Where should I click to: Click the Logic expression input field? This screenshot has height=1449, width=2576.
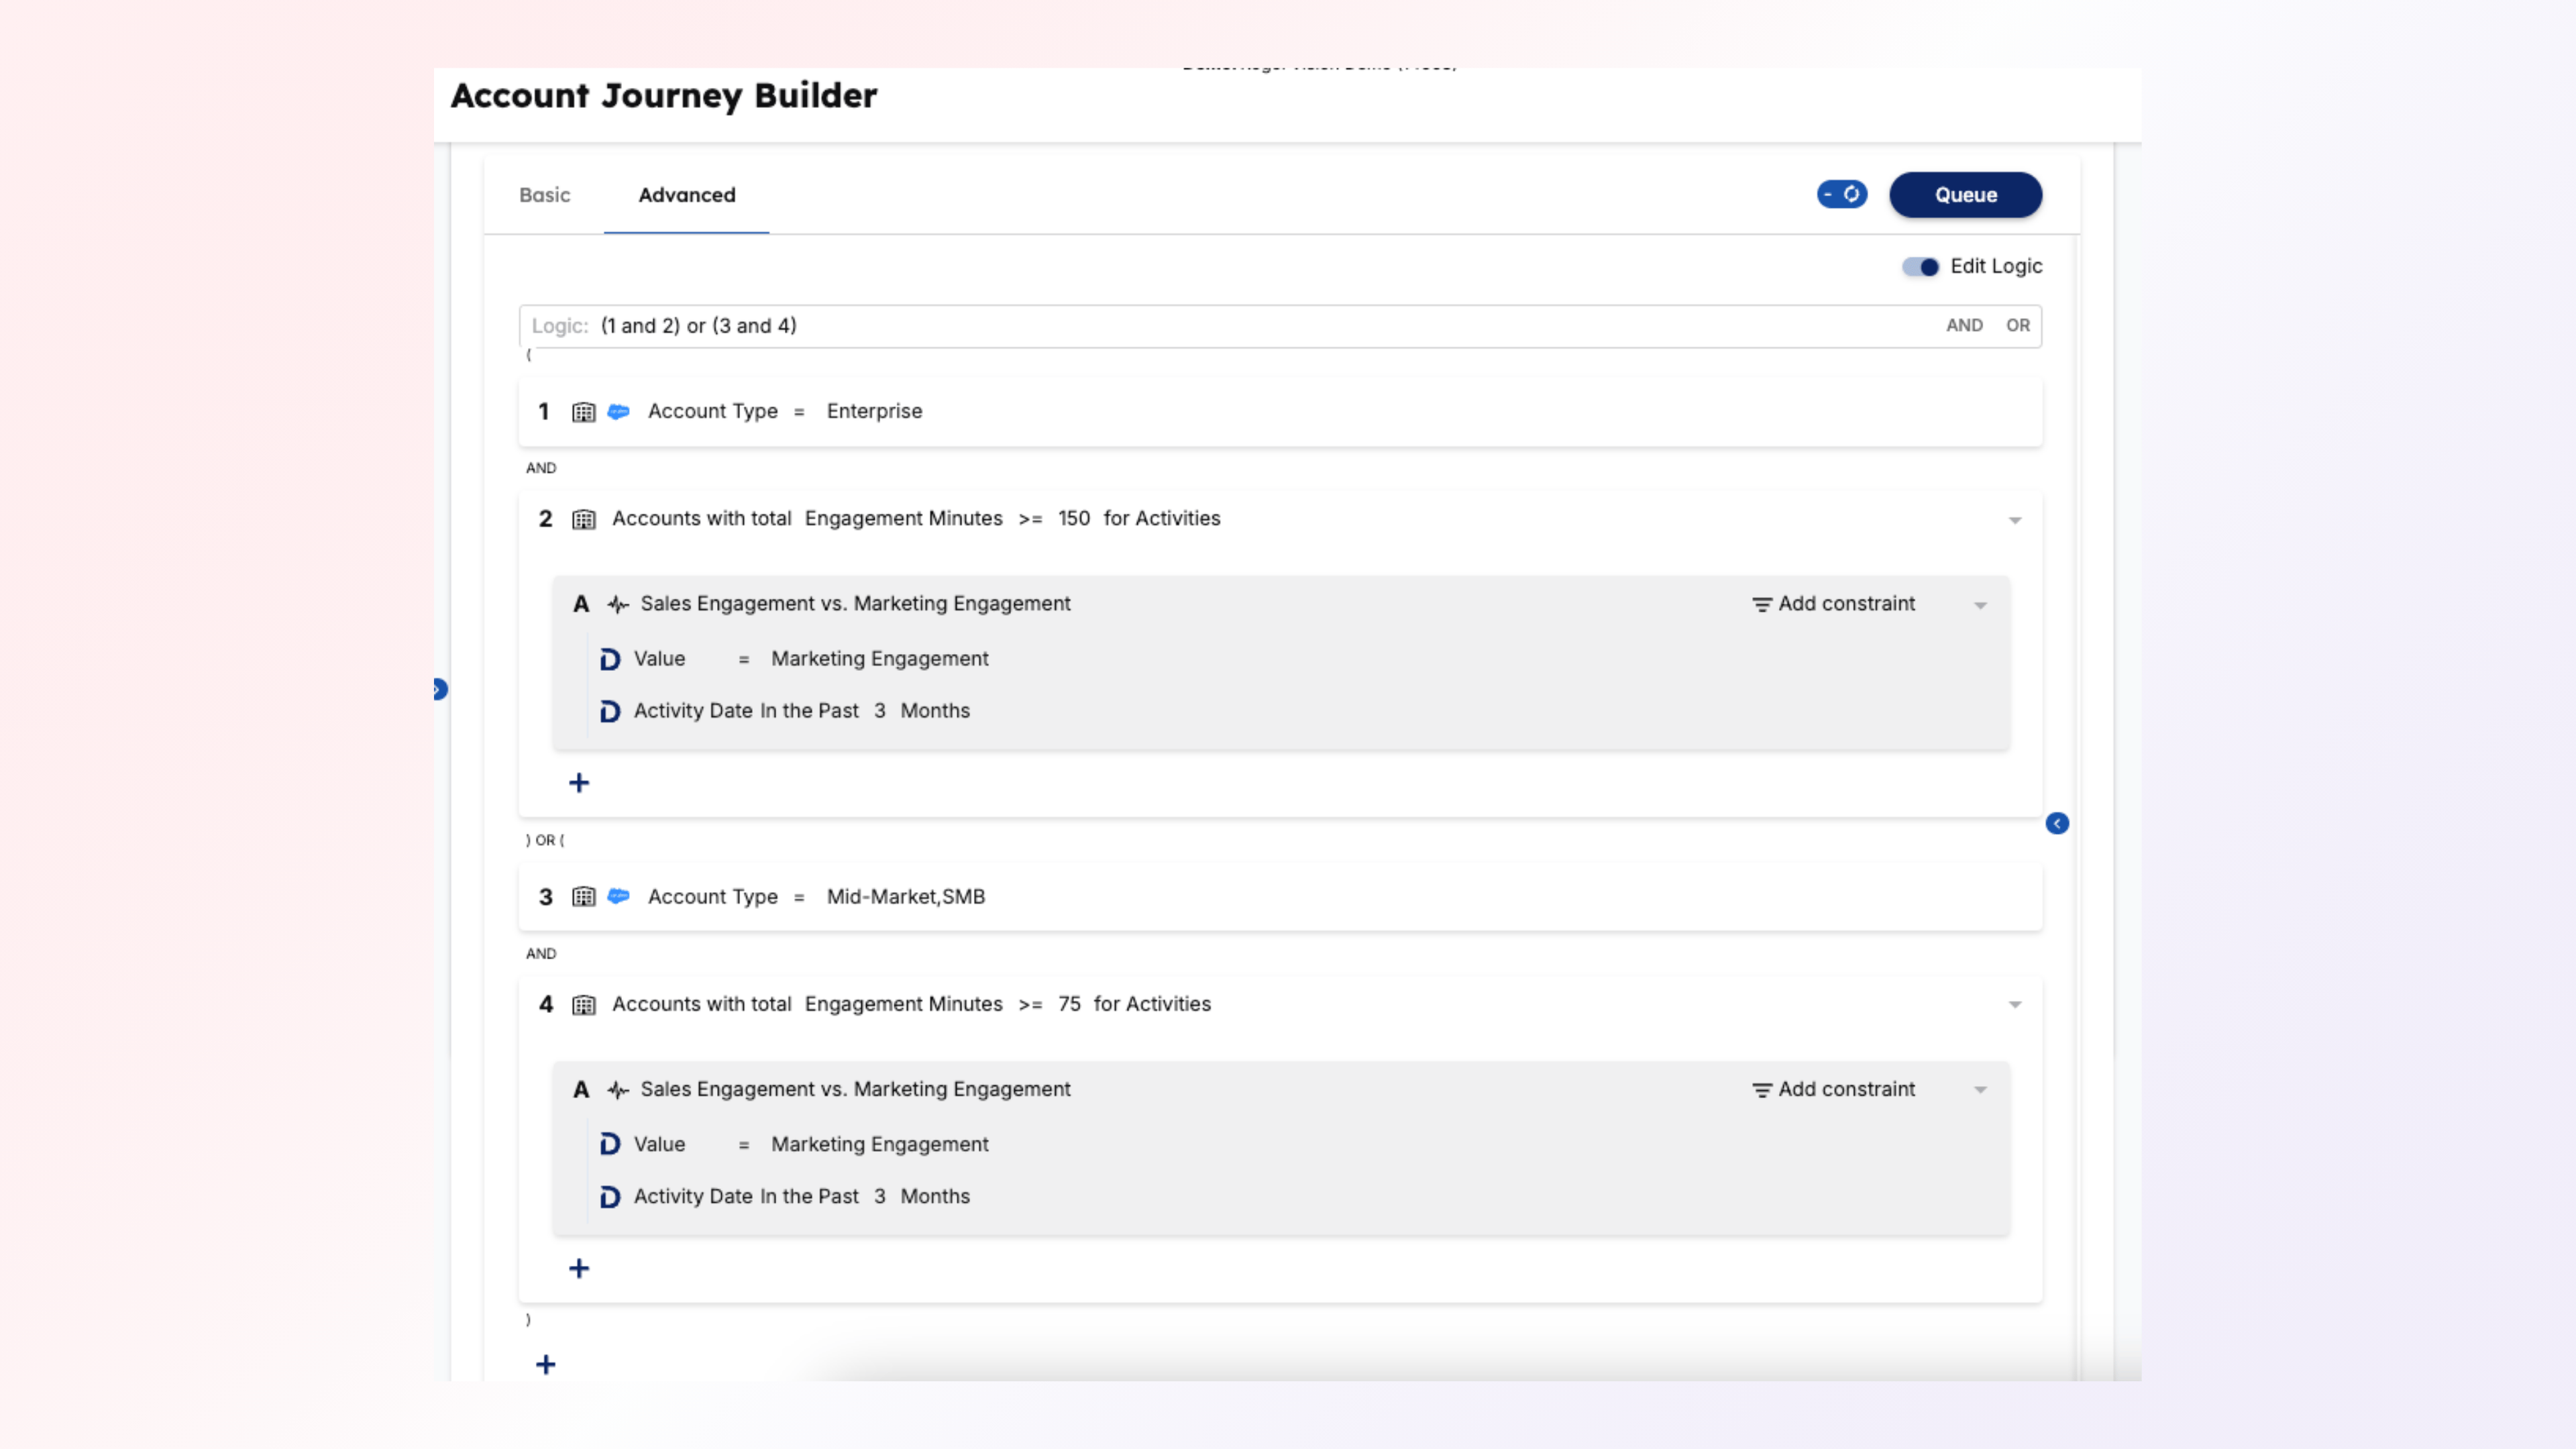pyautogui.click(x=1200, y=326)
